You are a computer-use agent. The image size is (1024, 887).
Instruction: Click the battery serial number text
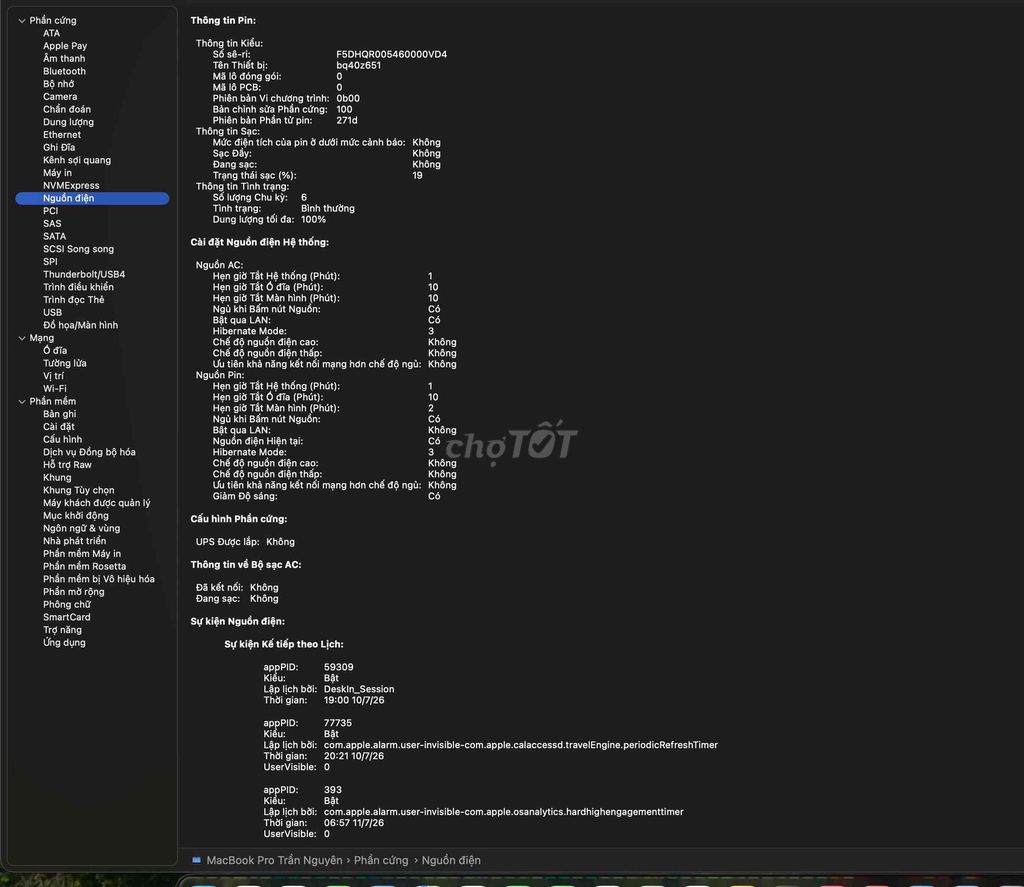click(x=391, y=54)
